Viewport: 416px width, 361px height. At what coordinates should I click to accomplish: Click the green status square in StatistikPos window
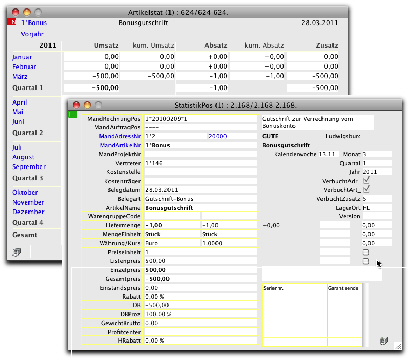[x=73, y=114]
